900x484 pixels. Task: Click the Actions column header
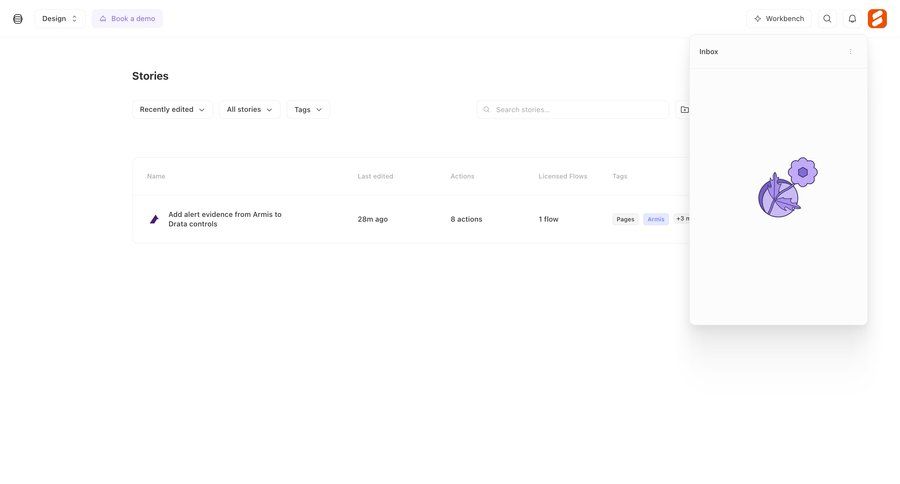(x=462, y=176)
